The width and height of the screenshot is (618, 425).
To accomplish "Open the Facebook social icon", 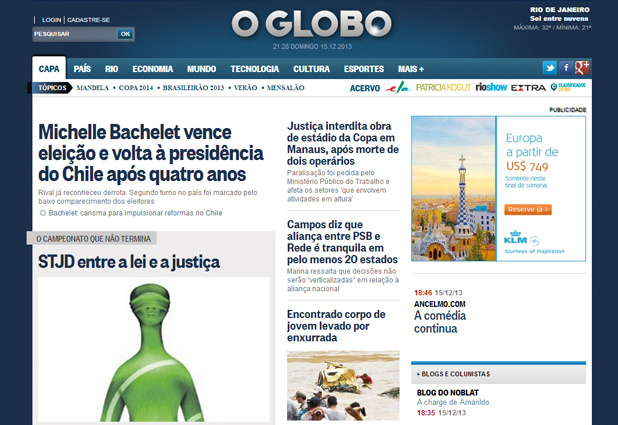I will pyautogui.click(x=565, y=68).
